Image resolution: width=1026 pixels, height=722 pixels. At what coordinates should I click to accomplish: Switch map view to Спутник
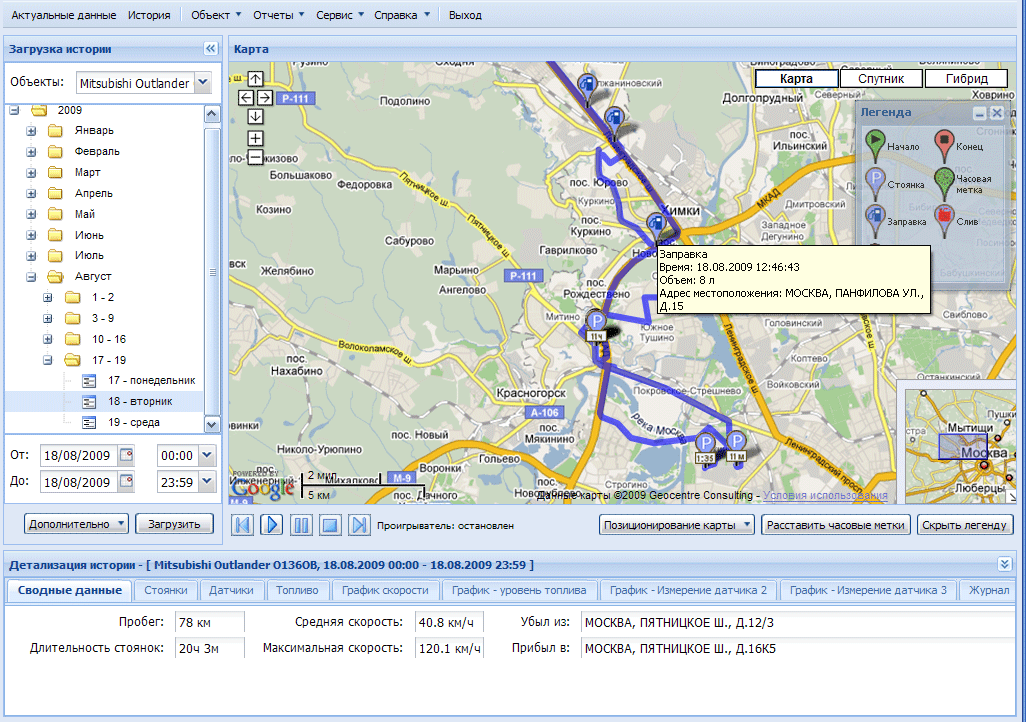[x=881, y=79]
